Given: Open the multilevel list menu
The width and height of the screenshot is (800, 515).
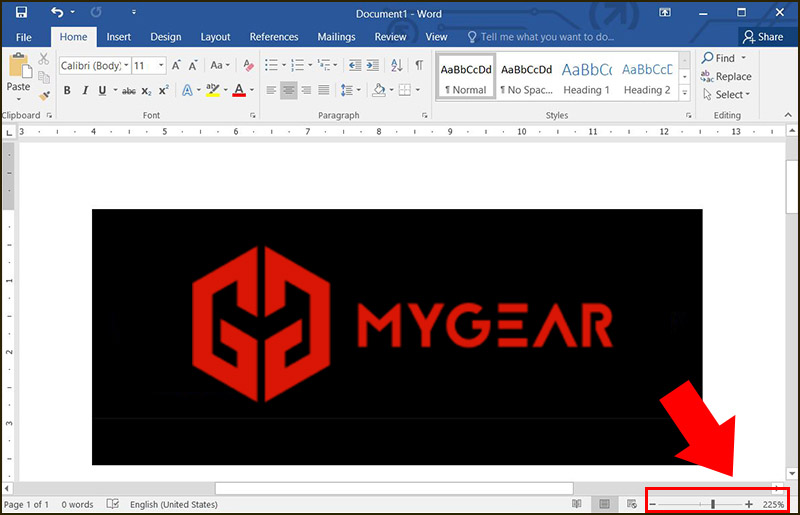Looking at the screenshot, I should 327,65.
